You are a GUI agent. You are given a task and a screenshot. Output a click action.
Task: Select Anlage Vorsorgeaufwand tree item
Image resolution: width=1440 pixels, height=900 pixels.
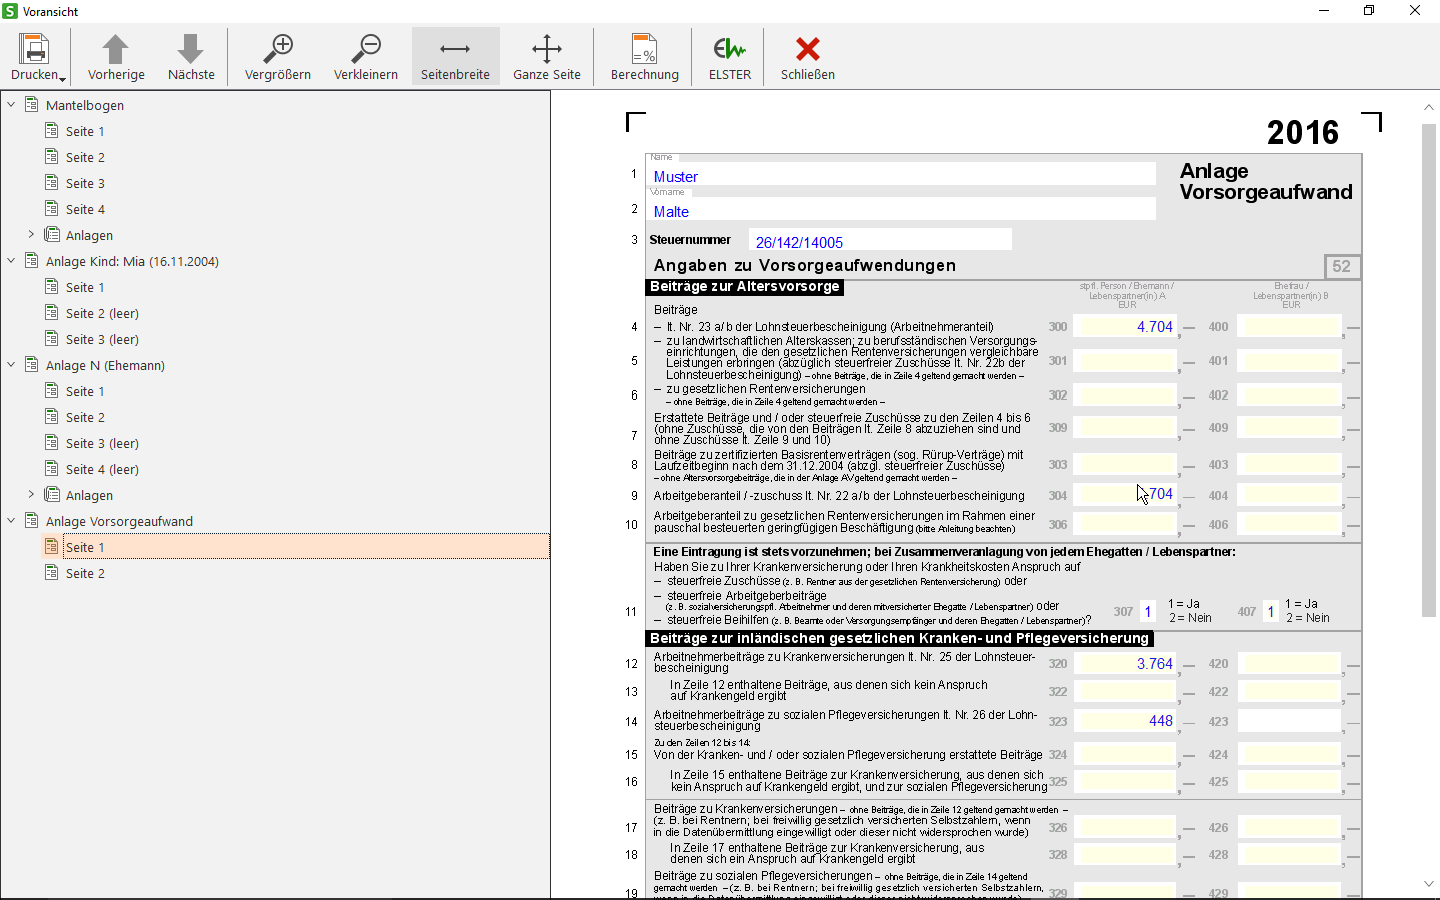pyautogui.click(x=119, y=521)
